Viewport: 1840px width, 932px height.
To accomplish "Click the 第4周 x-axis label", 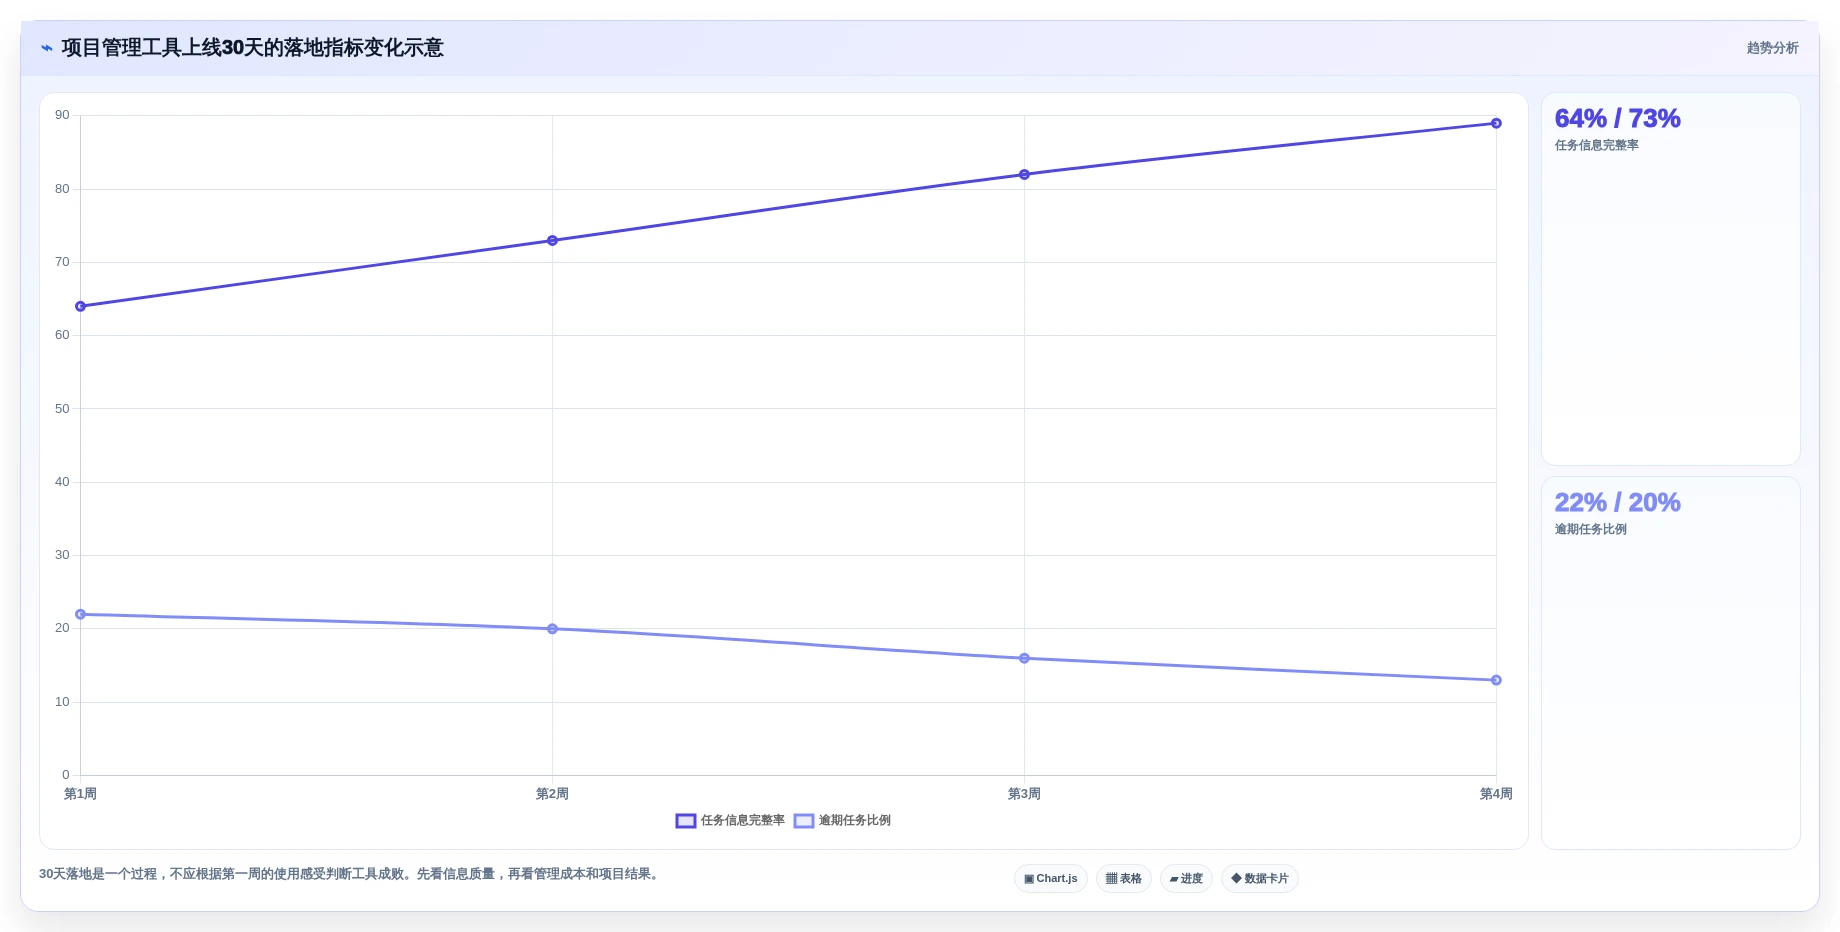I will click(x=1496, y=794).
